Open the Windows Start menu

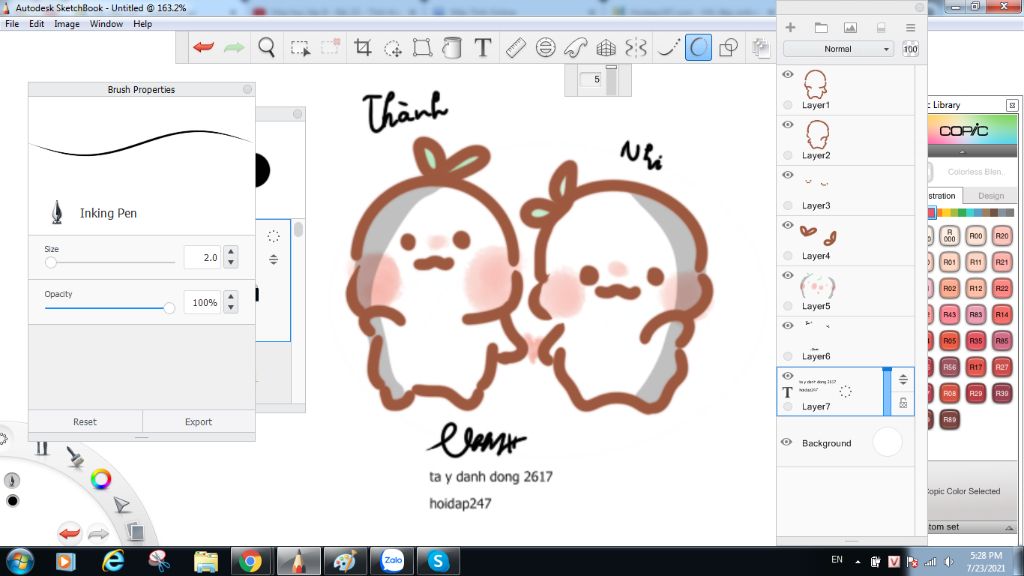click(x=19, y=561)
